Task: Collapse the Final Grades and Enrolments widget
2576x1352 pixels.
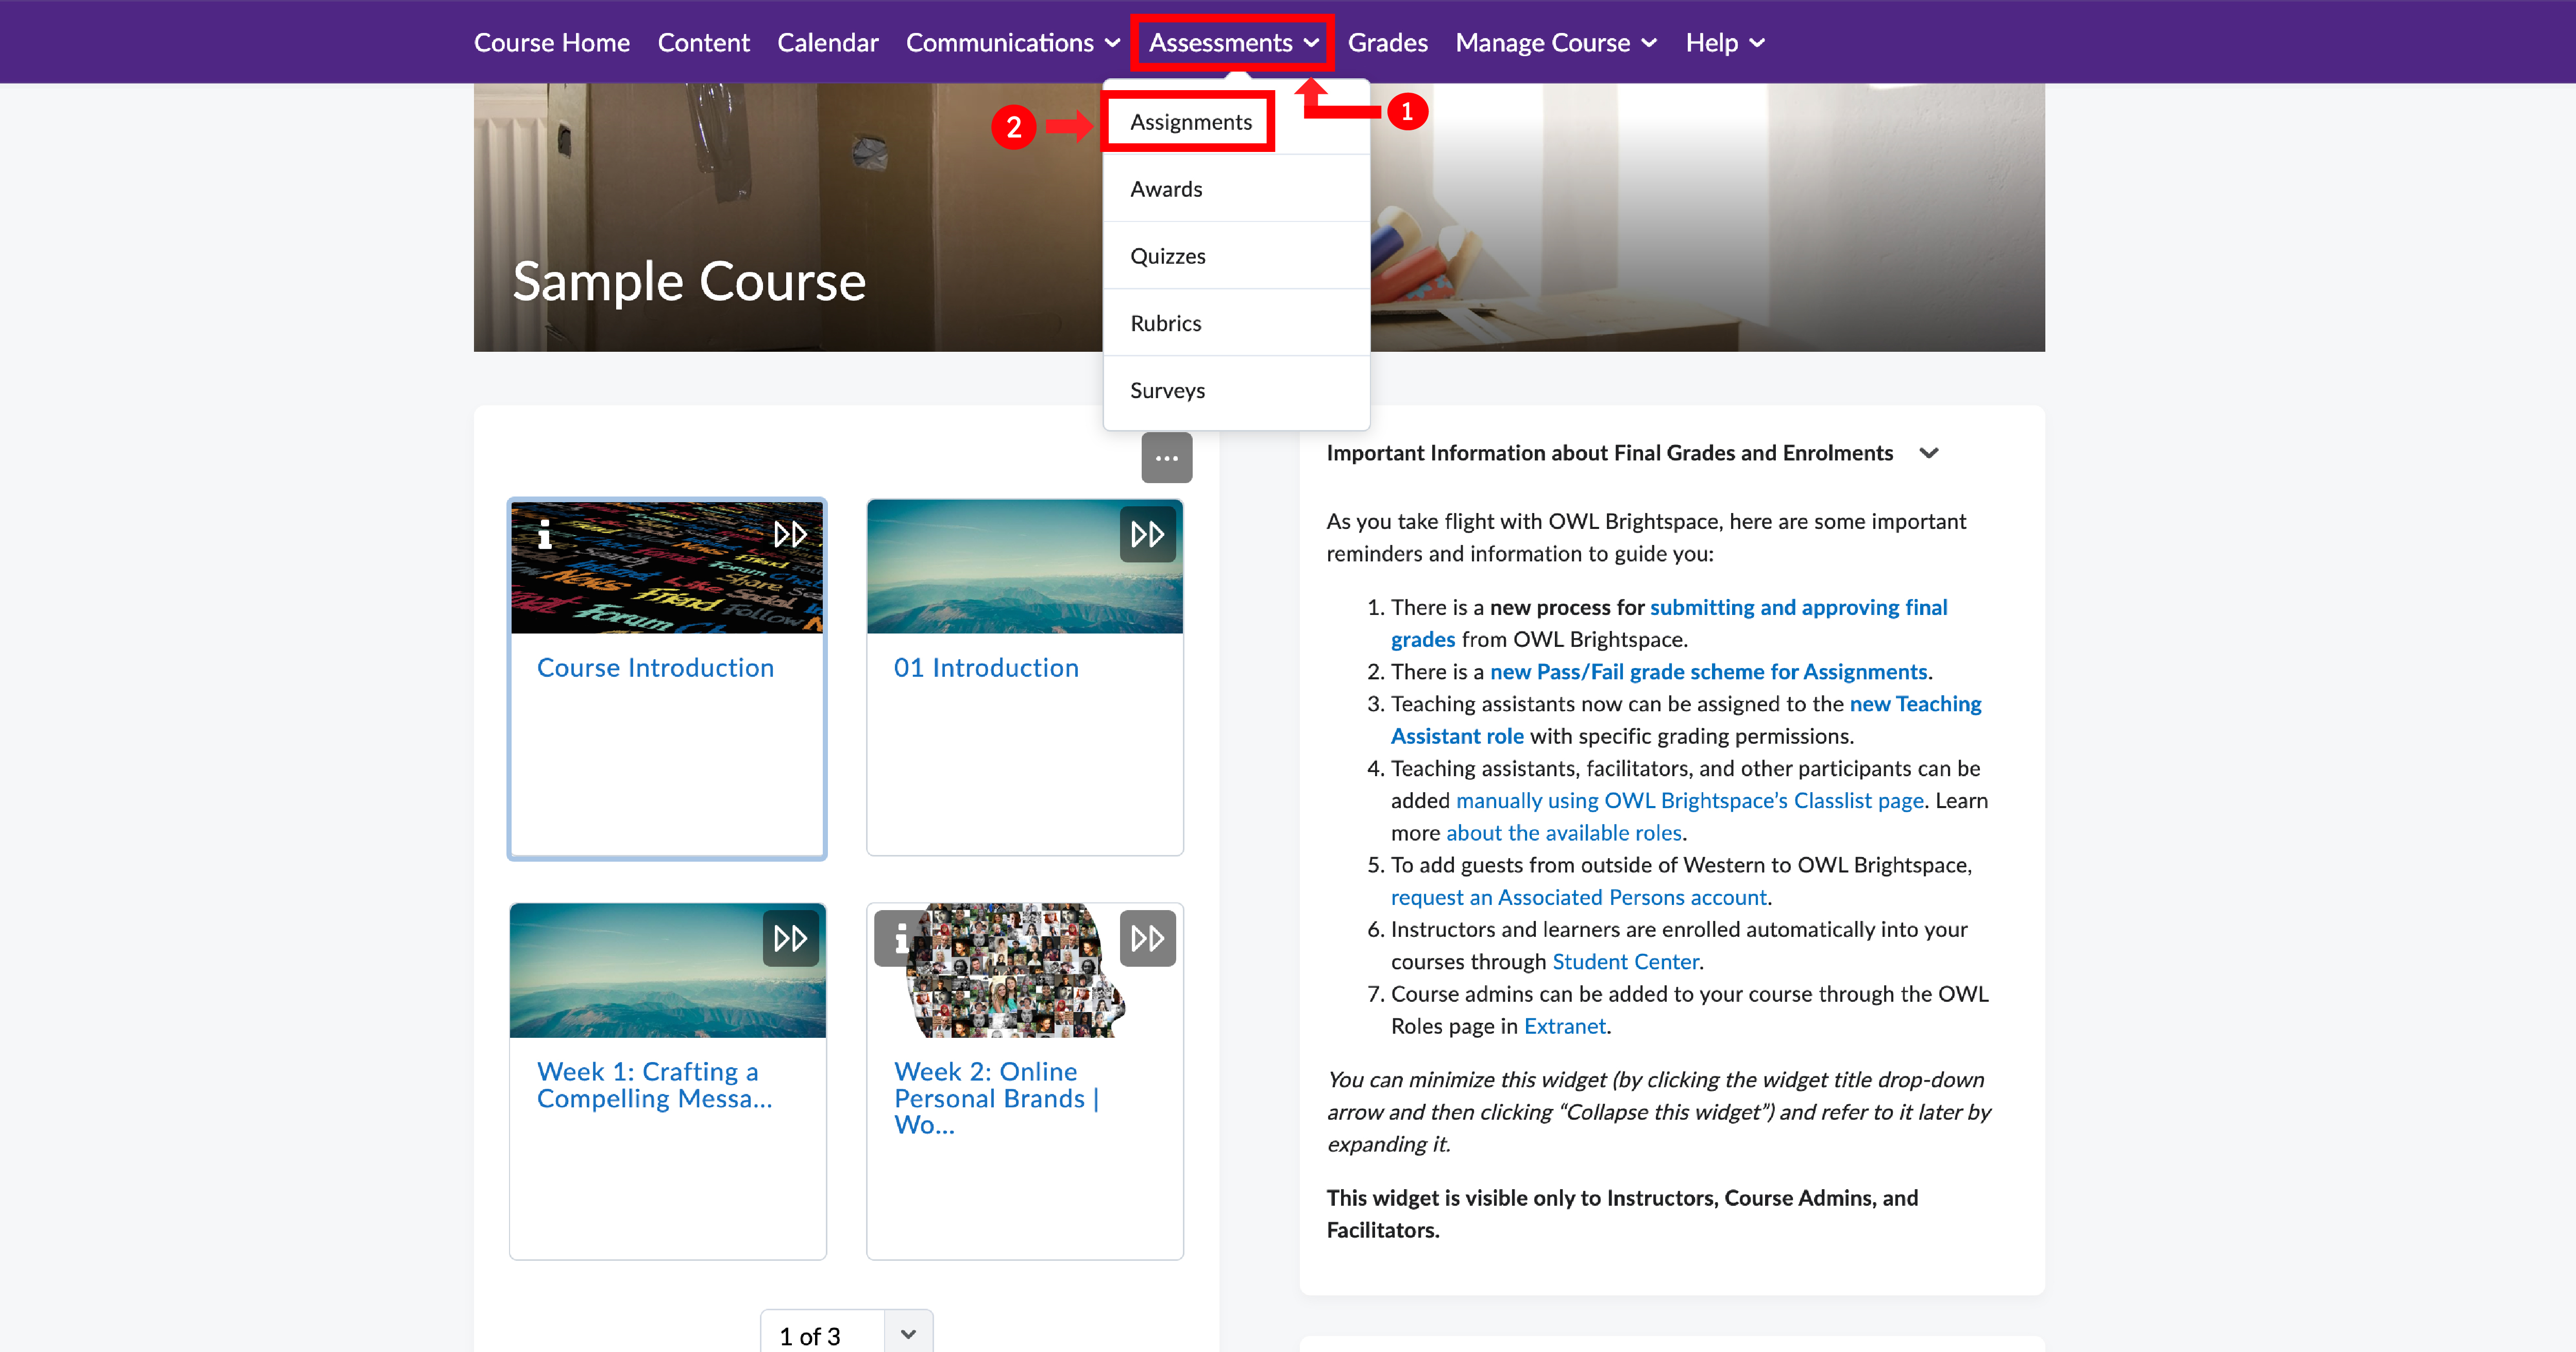Action: point(1930,452)
